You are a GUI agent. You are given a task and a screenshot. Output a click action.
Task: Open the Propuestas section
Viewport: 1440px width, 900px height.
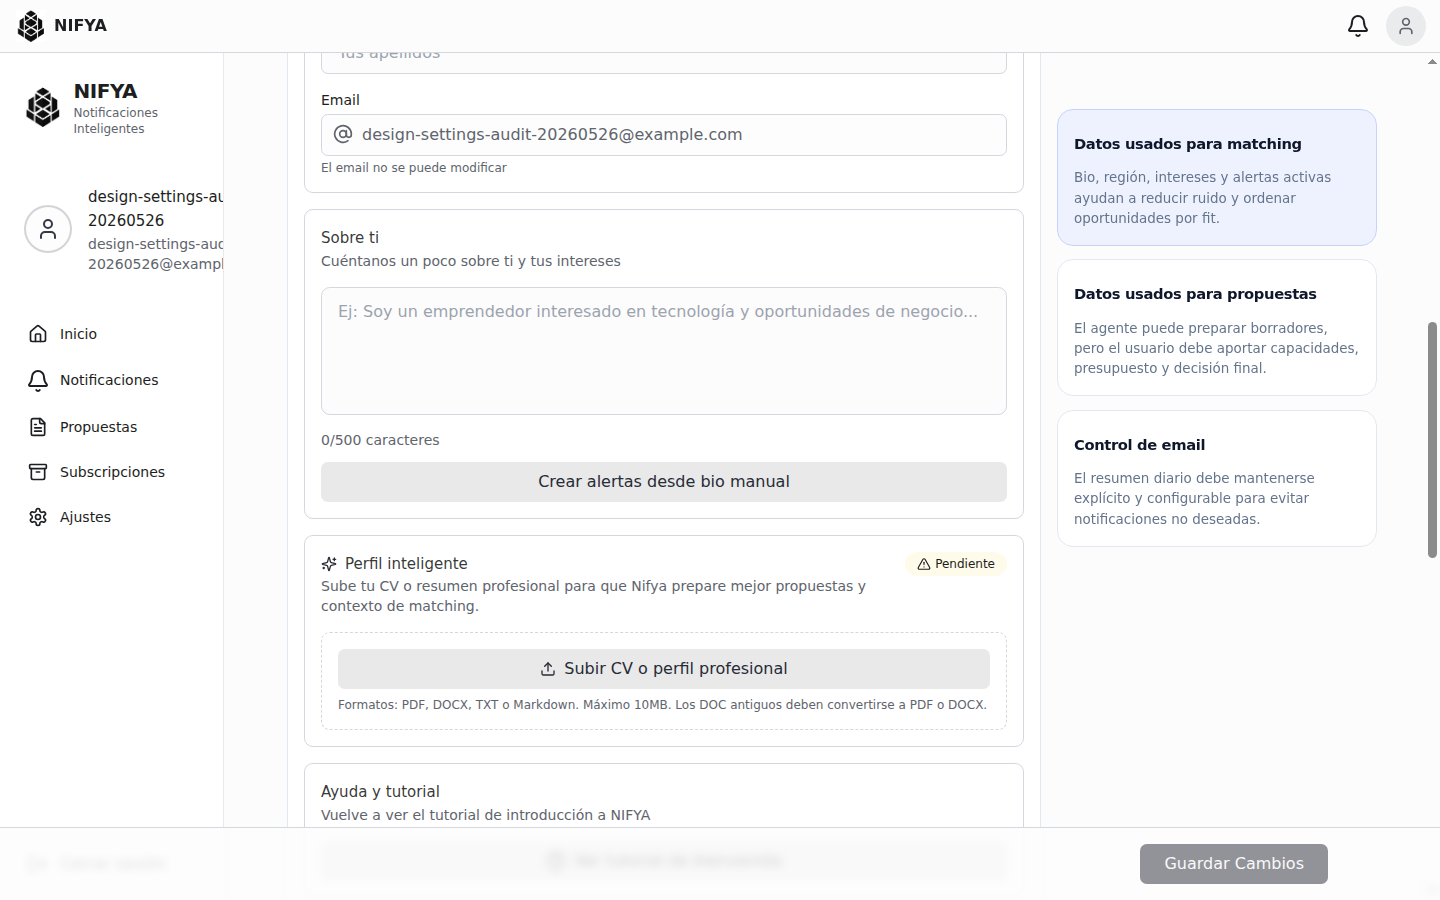pos(98,427)
